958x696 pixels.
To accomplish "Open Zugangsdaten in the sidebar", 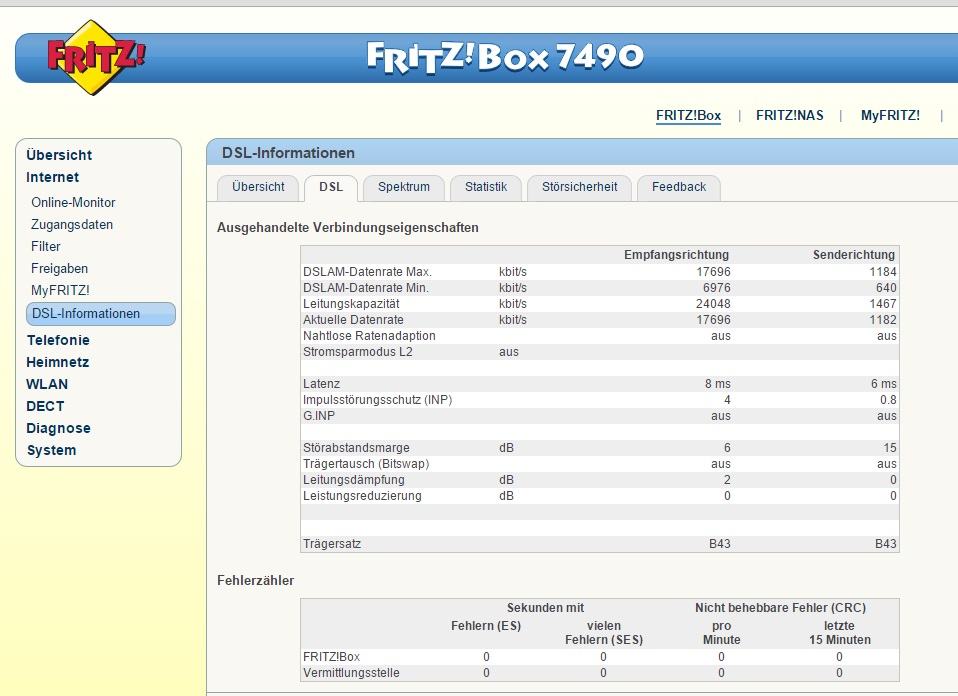I will [72, 224].
